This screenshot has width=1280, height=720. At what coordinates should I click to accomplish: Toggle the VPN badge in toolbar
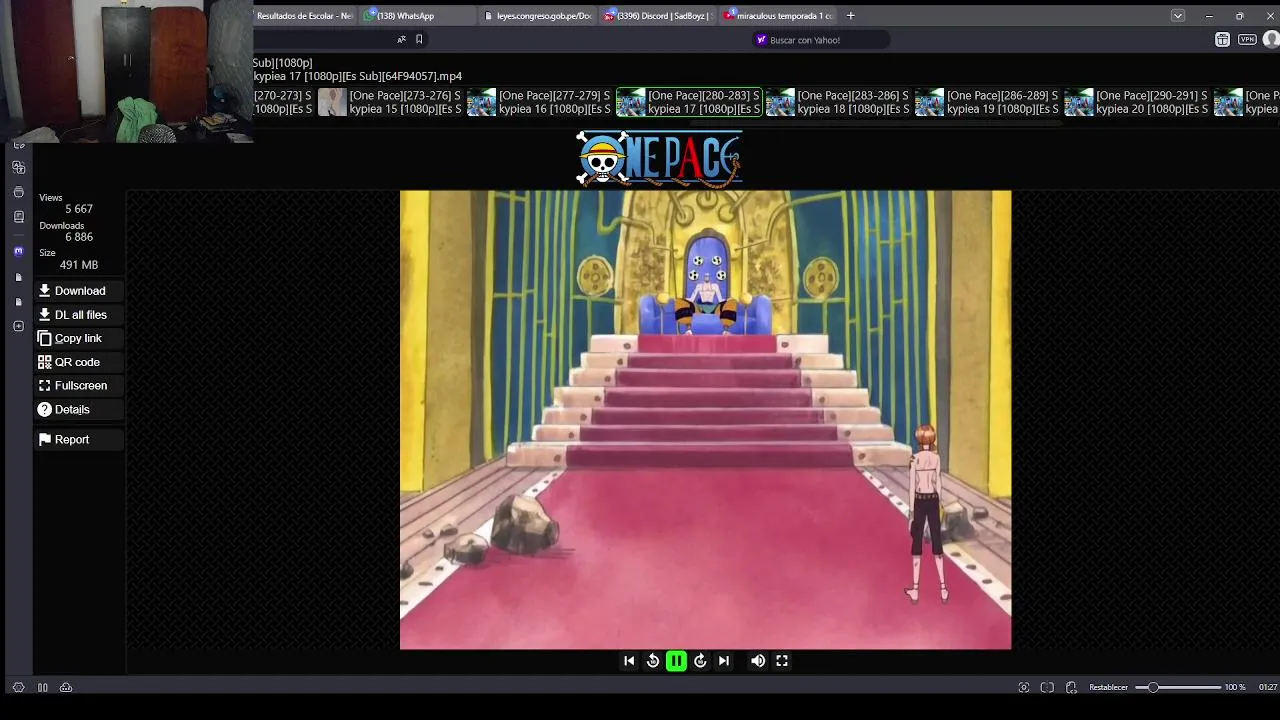1247,40
